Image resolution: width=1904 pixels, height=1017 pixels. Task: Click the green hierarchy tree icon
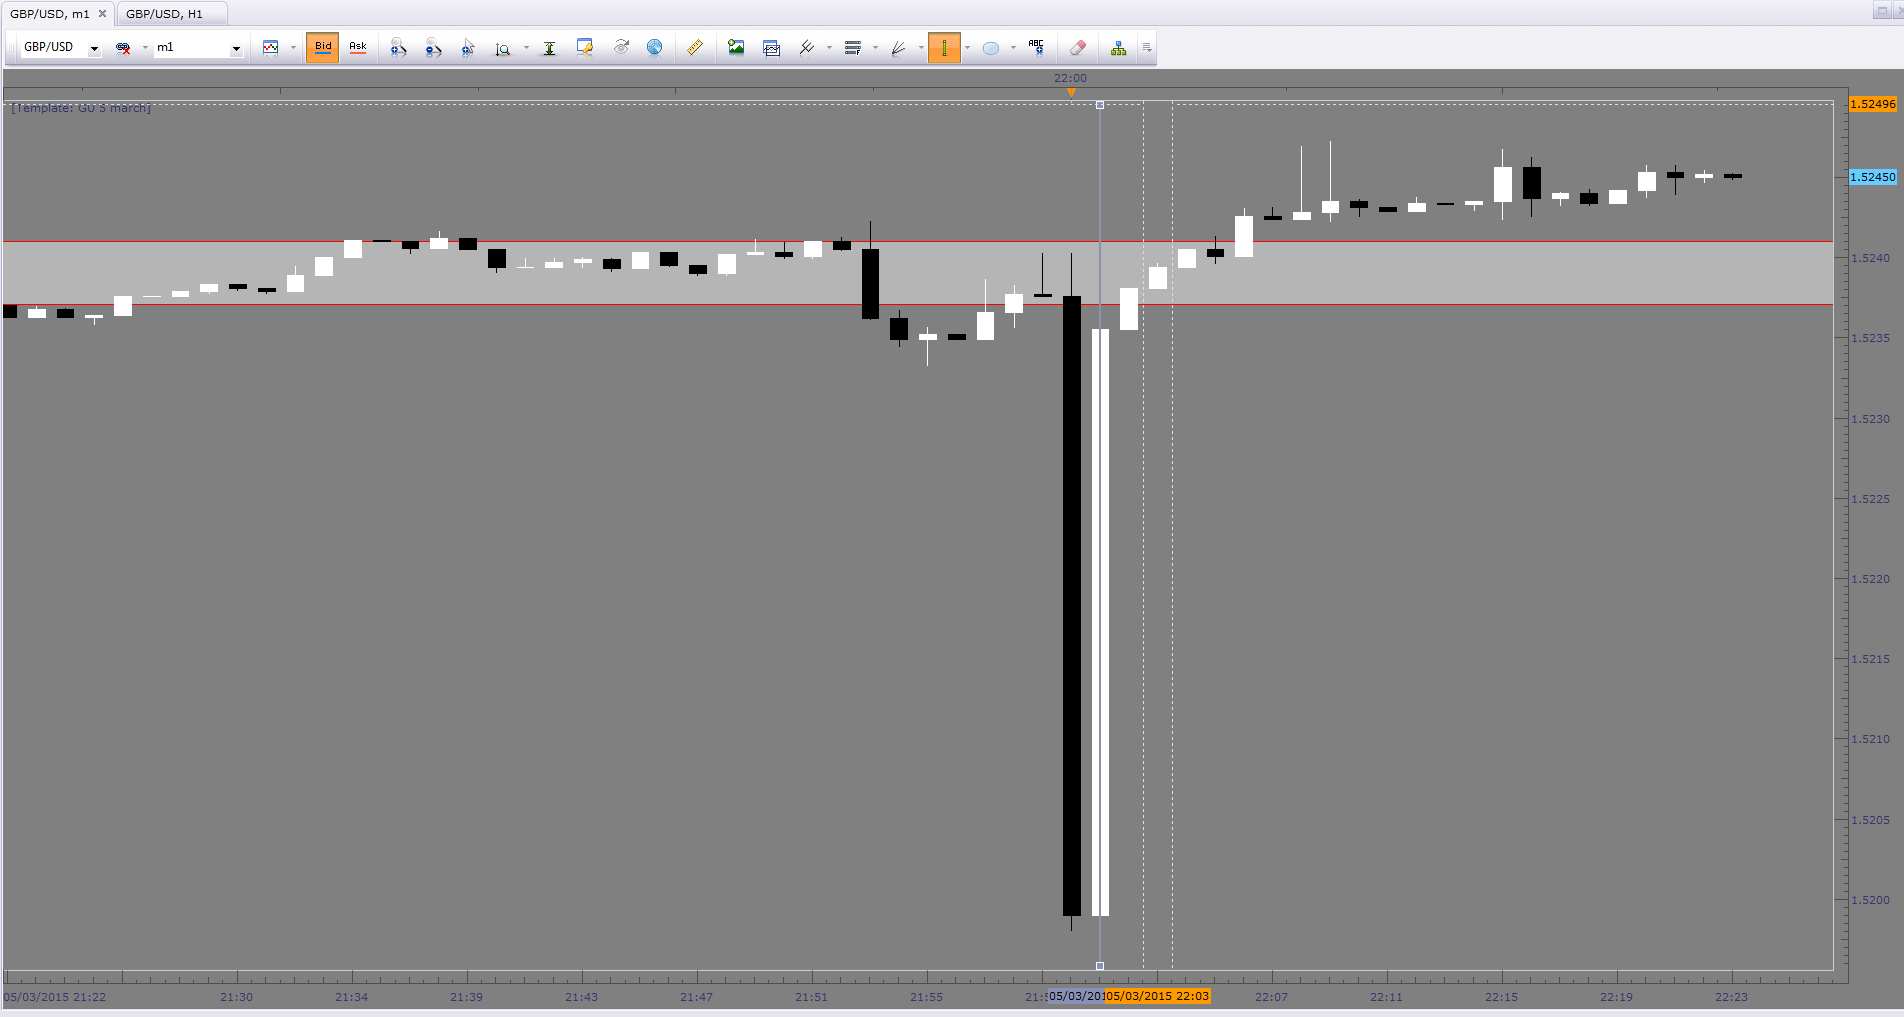pos(1118,48)
